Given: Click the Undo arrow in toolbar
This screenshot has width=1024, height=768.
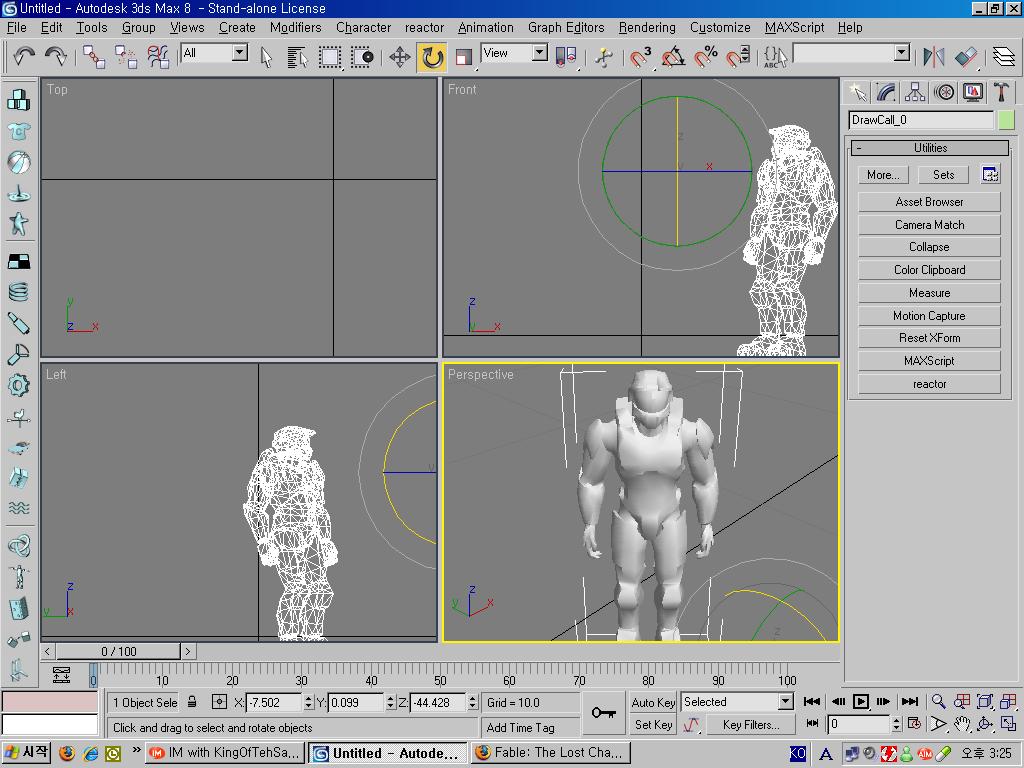Looking at the screenshot, I should pyautogui.click(x=23, y=57).
